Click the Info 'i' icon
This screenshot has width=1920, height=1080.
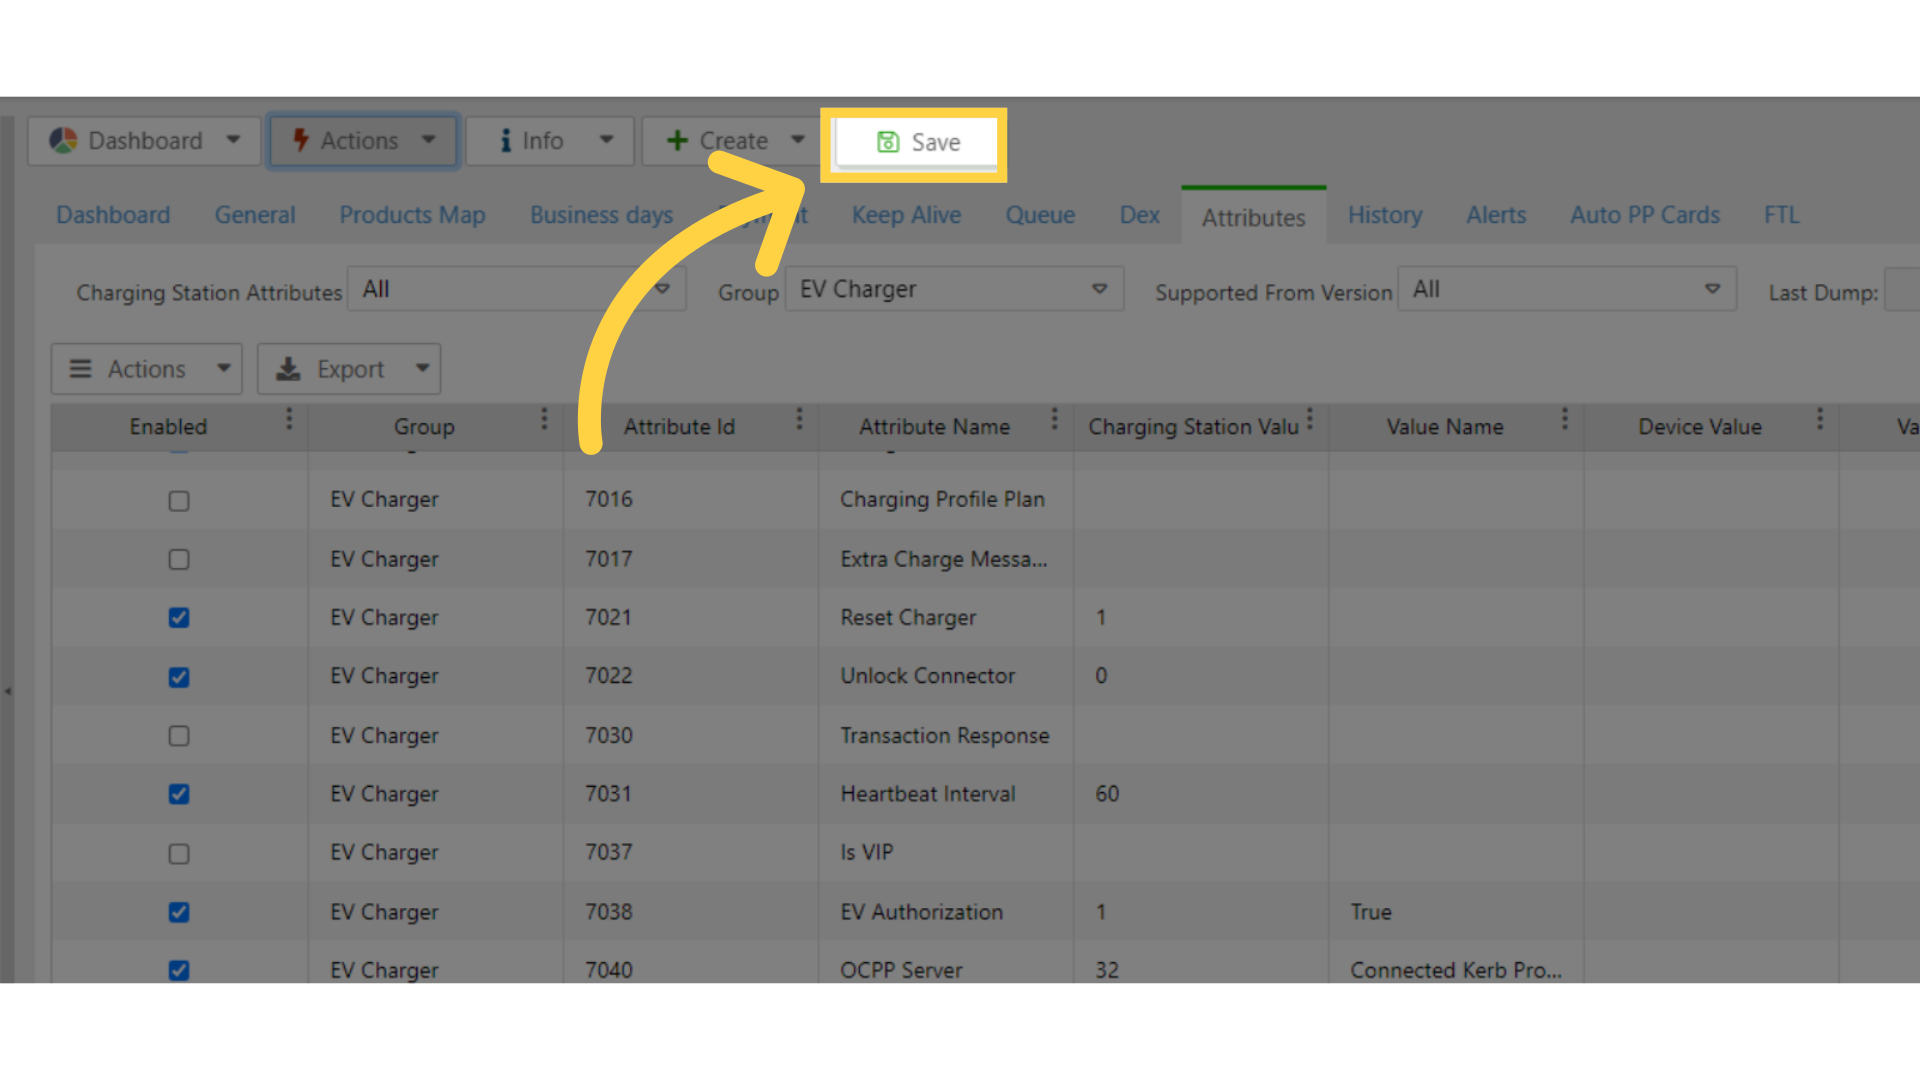click(505, 141)
